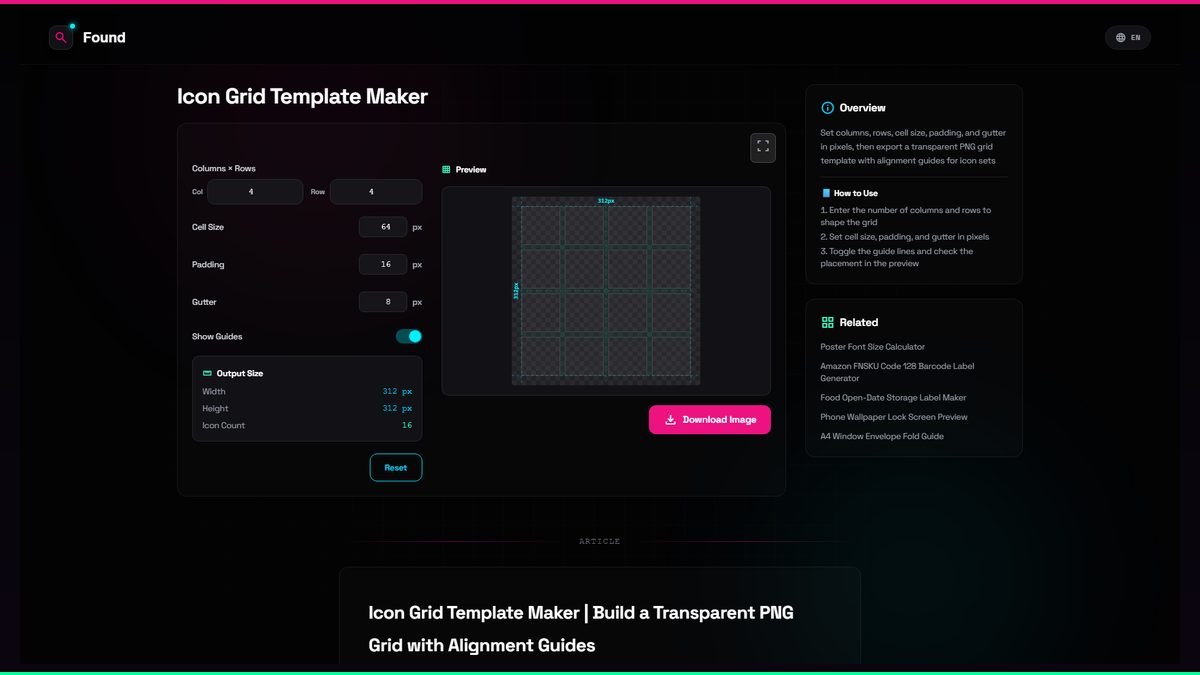
Task: Click the ARTICLE section label
Action: click(x=600, y=542)
